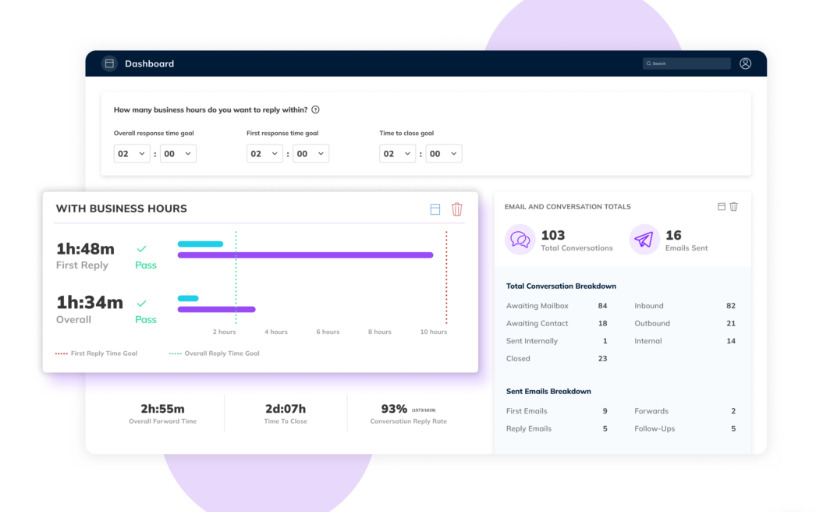This screenshot has width=818, height=512.
Task: Expand First response time goal minutes dropdown
Action: click(x=310, y=154)
